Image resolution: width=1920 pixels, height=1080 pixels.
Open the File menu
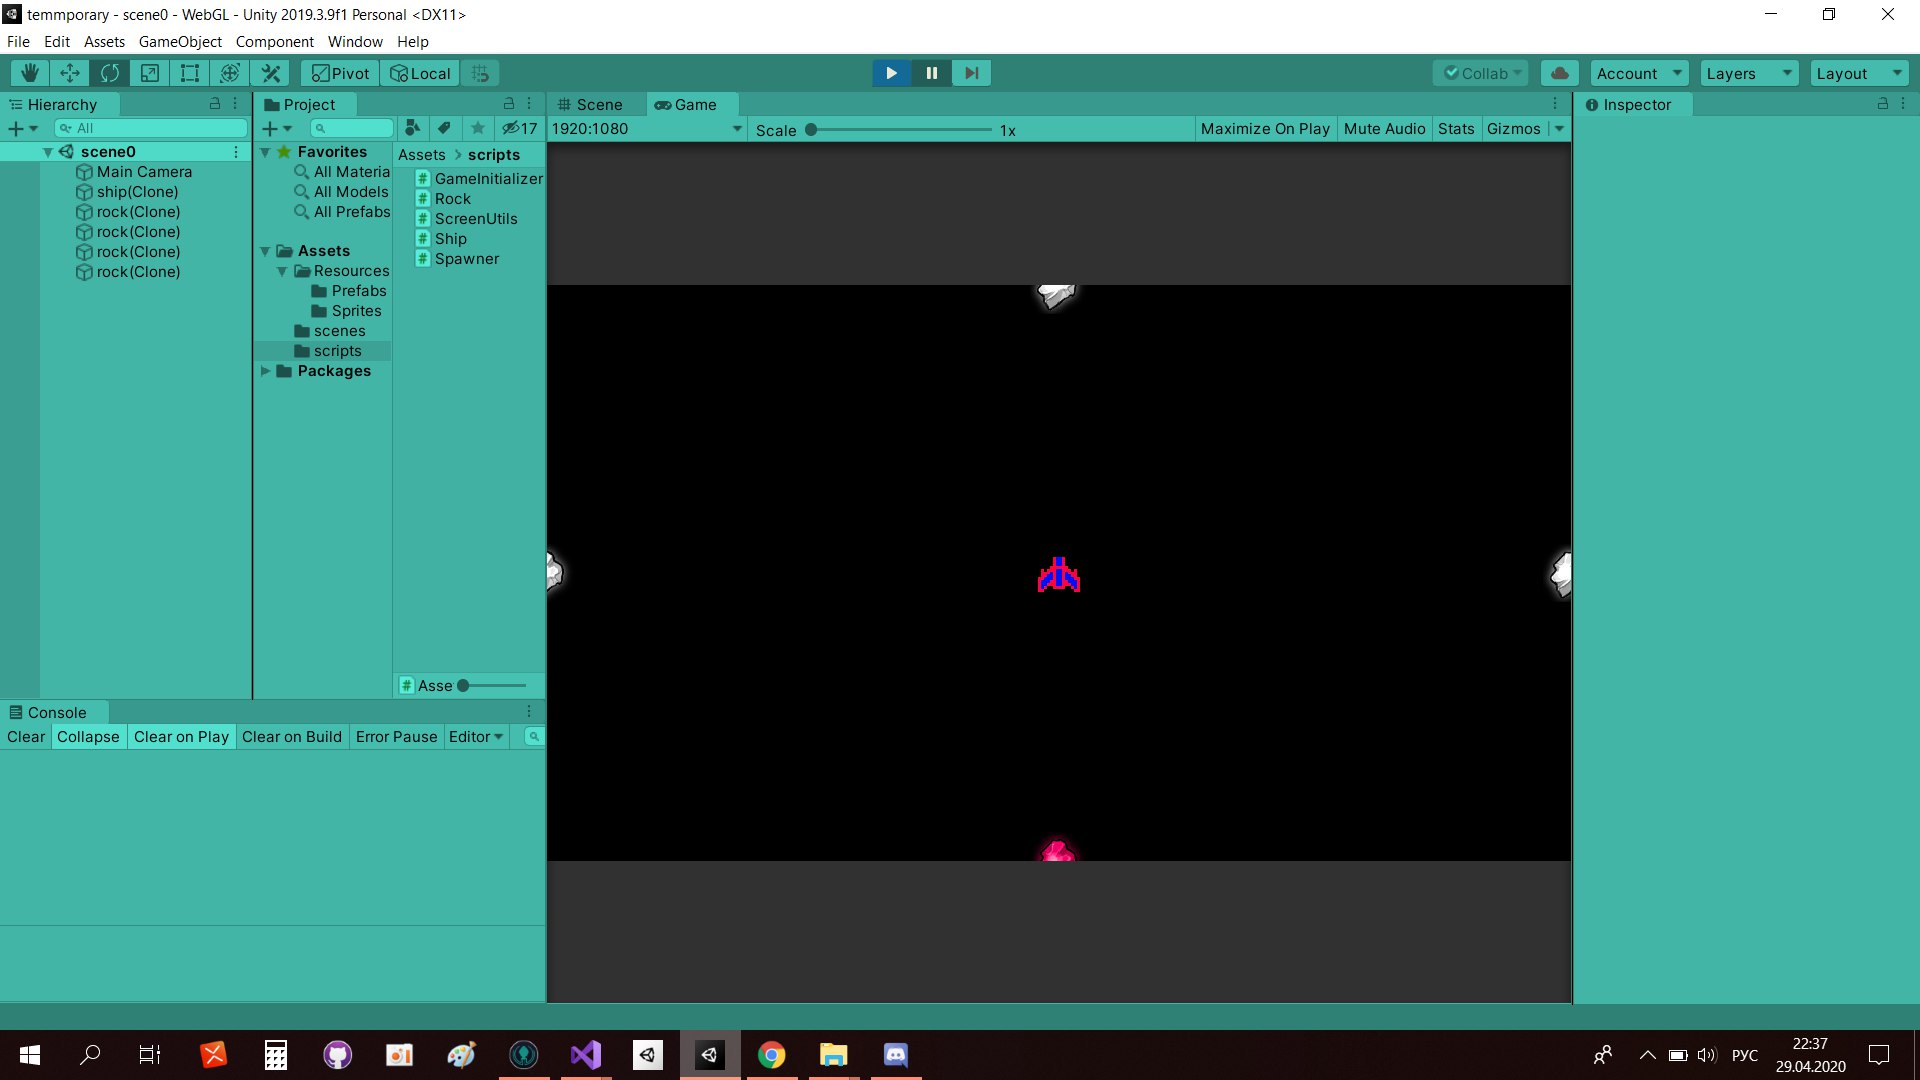(x=18, y=42)
